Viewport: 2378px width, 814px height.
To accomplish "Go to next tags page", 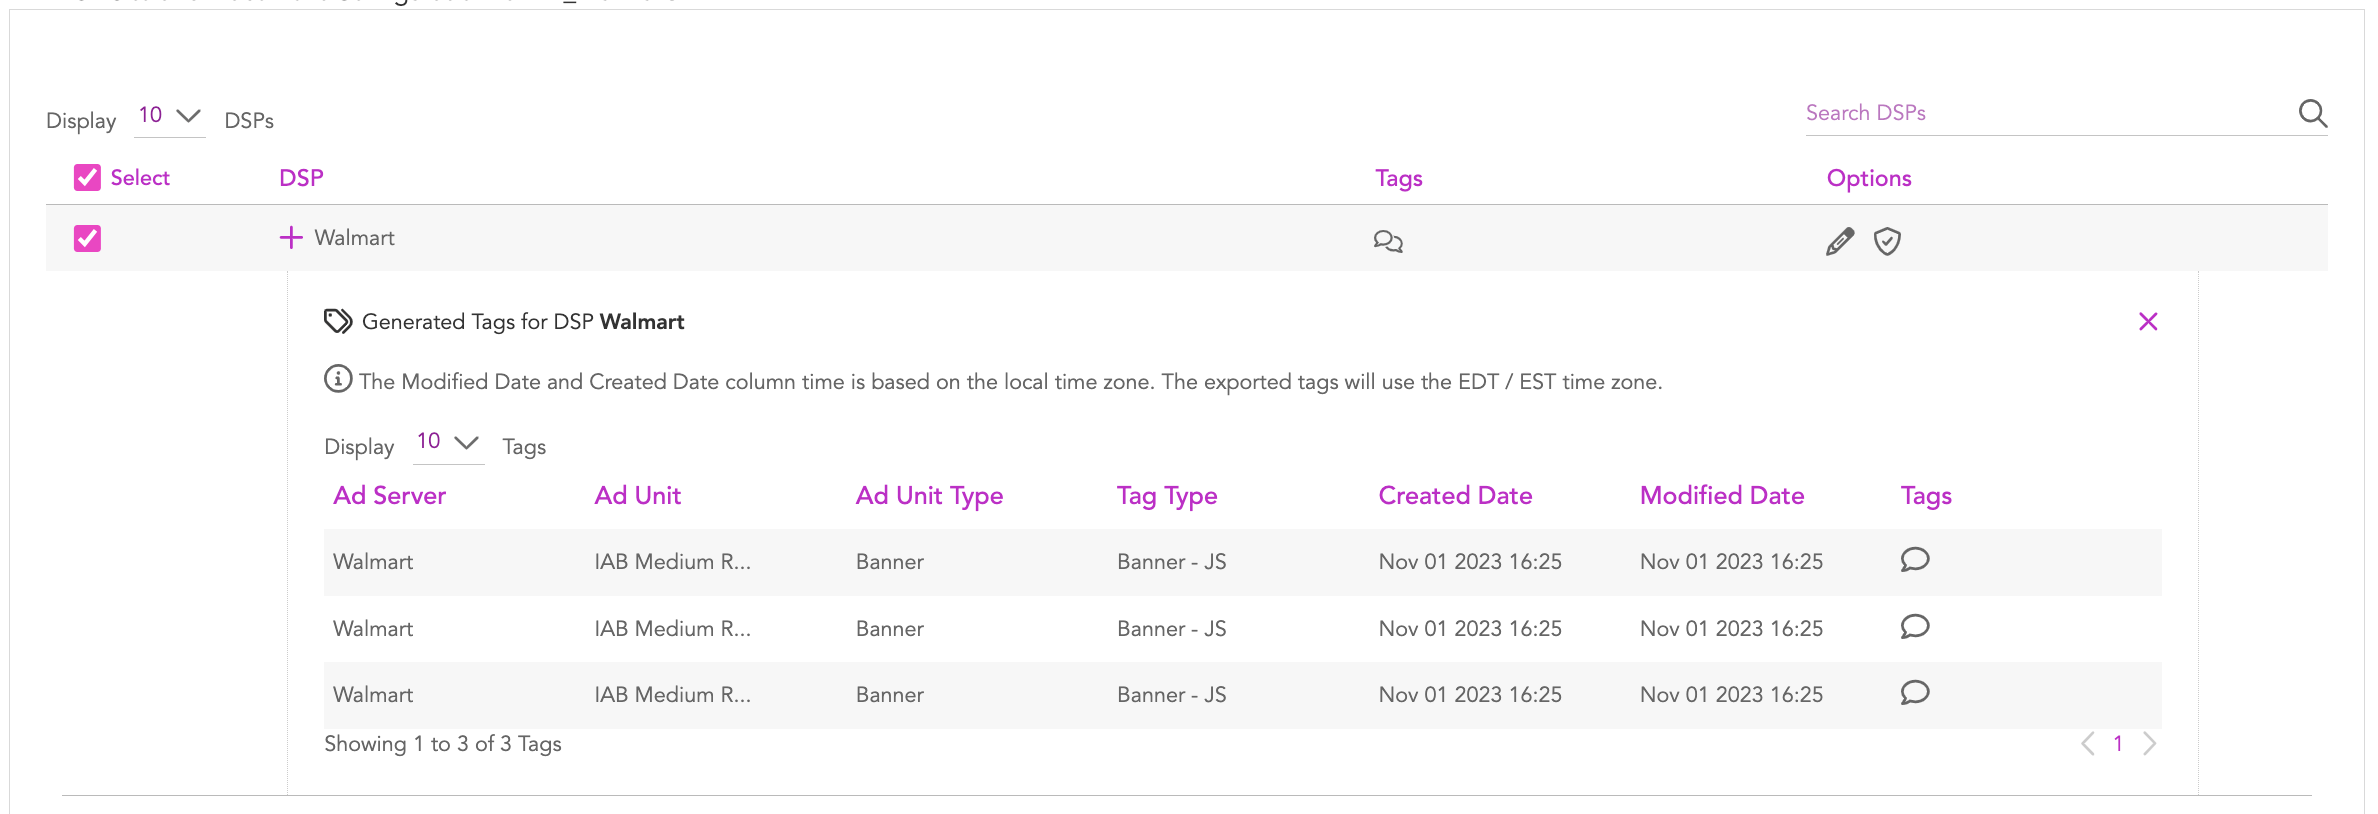I will point(2150,743).
